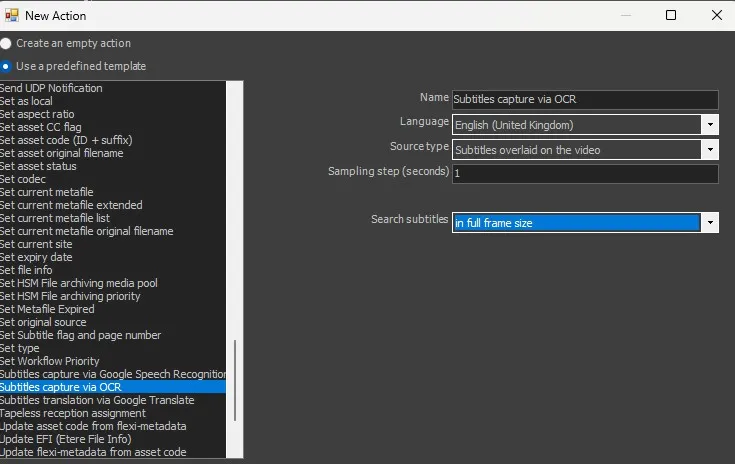Image resolution: width=735 pixels, height=464 pixels.
Task: Close the New Action dialog
Action: click(716, 15)
